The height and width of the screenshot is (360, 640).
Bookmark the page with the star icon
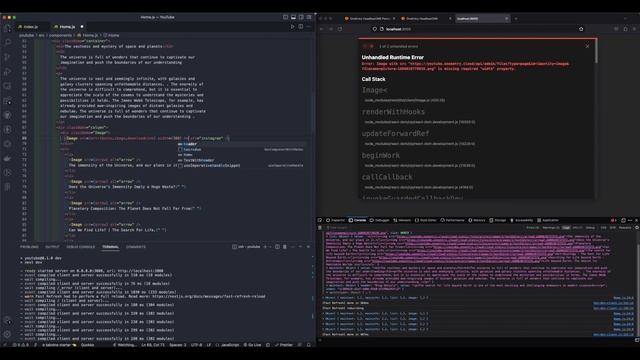click(581, 29)
